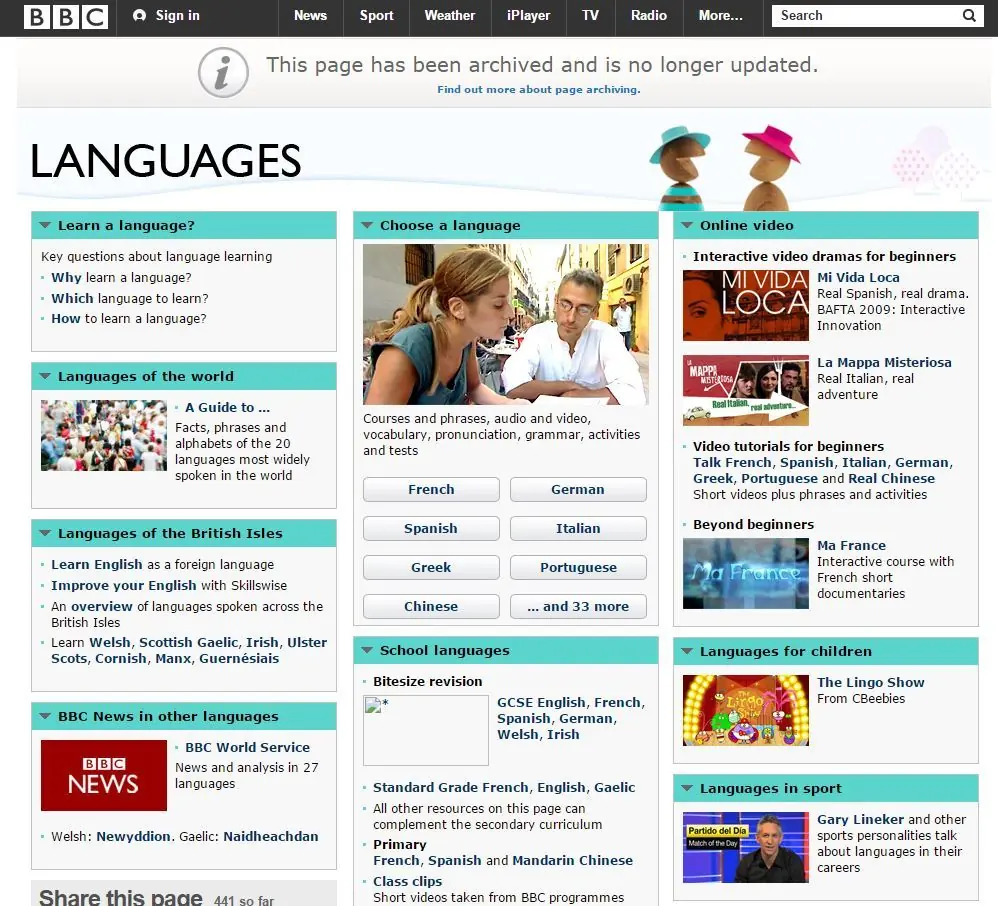This screenshot has width=998, height=906.
Task: Open the Standard Grade French link
Action: pos(451,788)
